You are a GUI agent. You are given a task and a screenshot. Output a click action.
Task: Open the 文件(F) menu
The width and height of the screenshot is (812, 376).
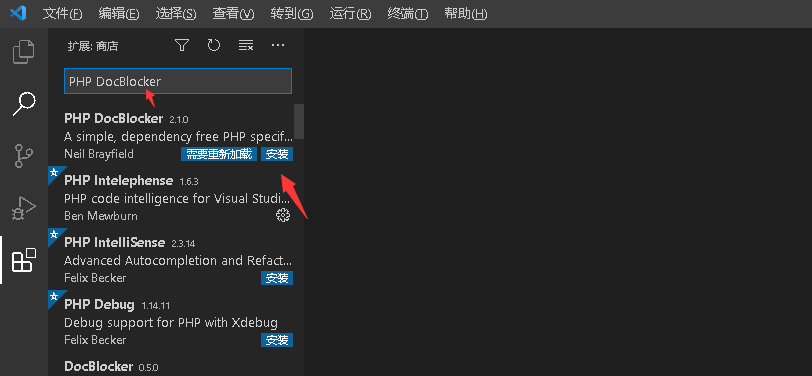pos(62,14)
